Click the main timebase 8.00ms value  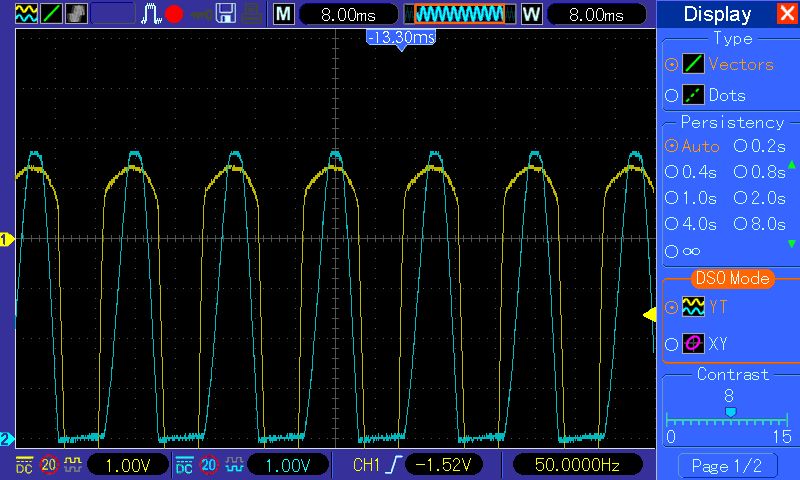pyautogui.click(x=348, y=15)
